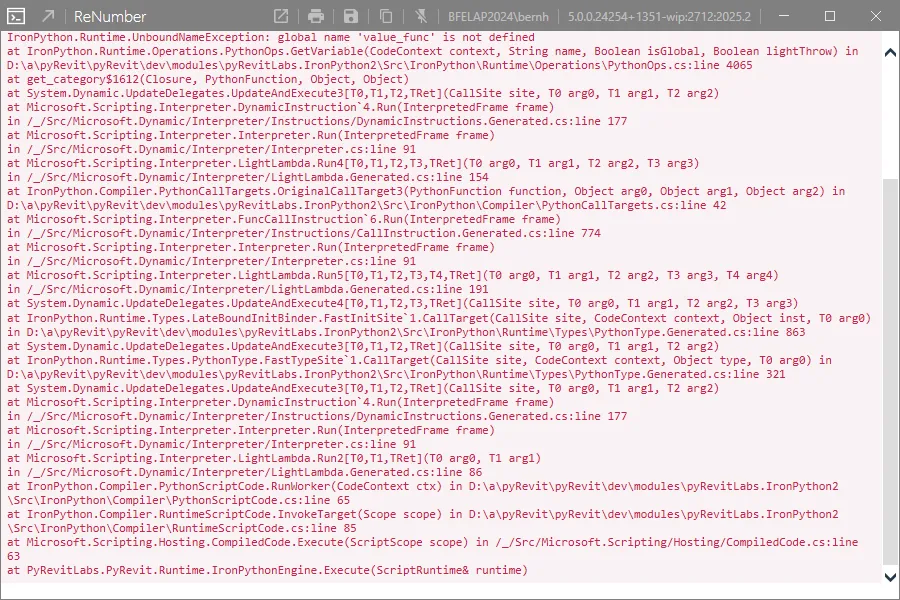The height and width of the screenshot is (600, 900).
Task: Click the version 5.0.0.24254+1351-wip label
Action: (x=660, y=17)
